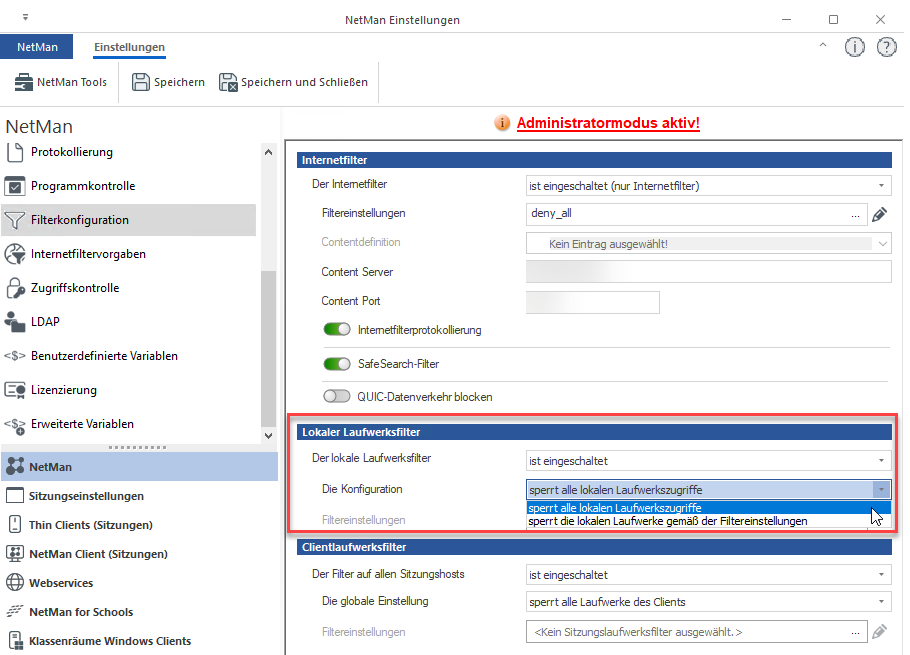Image resolution: width=910 pixels, height=655 pixels.
Task: Open the Die globale Einstellung dropdown
Action: (708, 602)
